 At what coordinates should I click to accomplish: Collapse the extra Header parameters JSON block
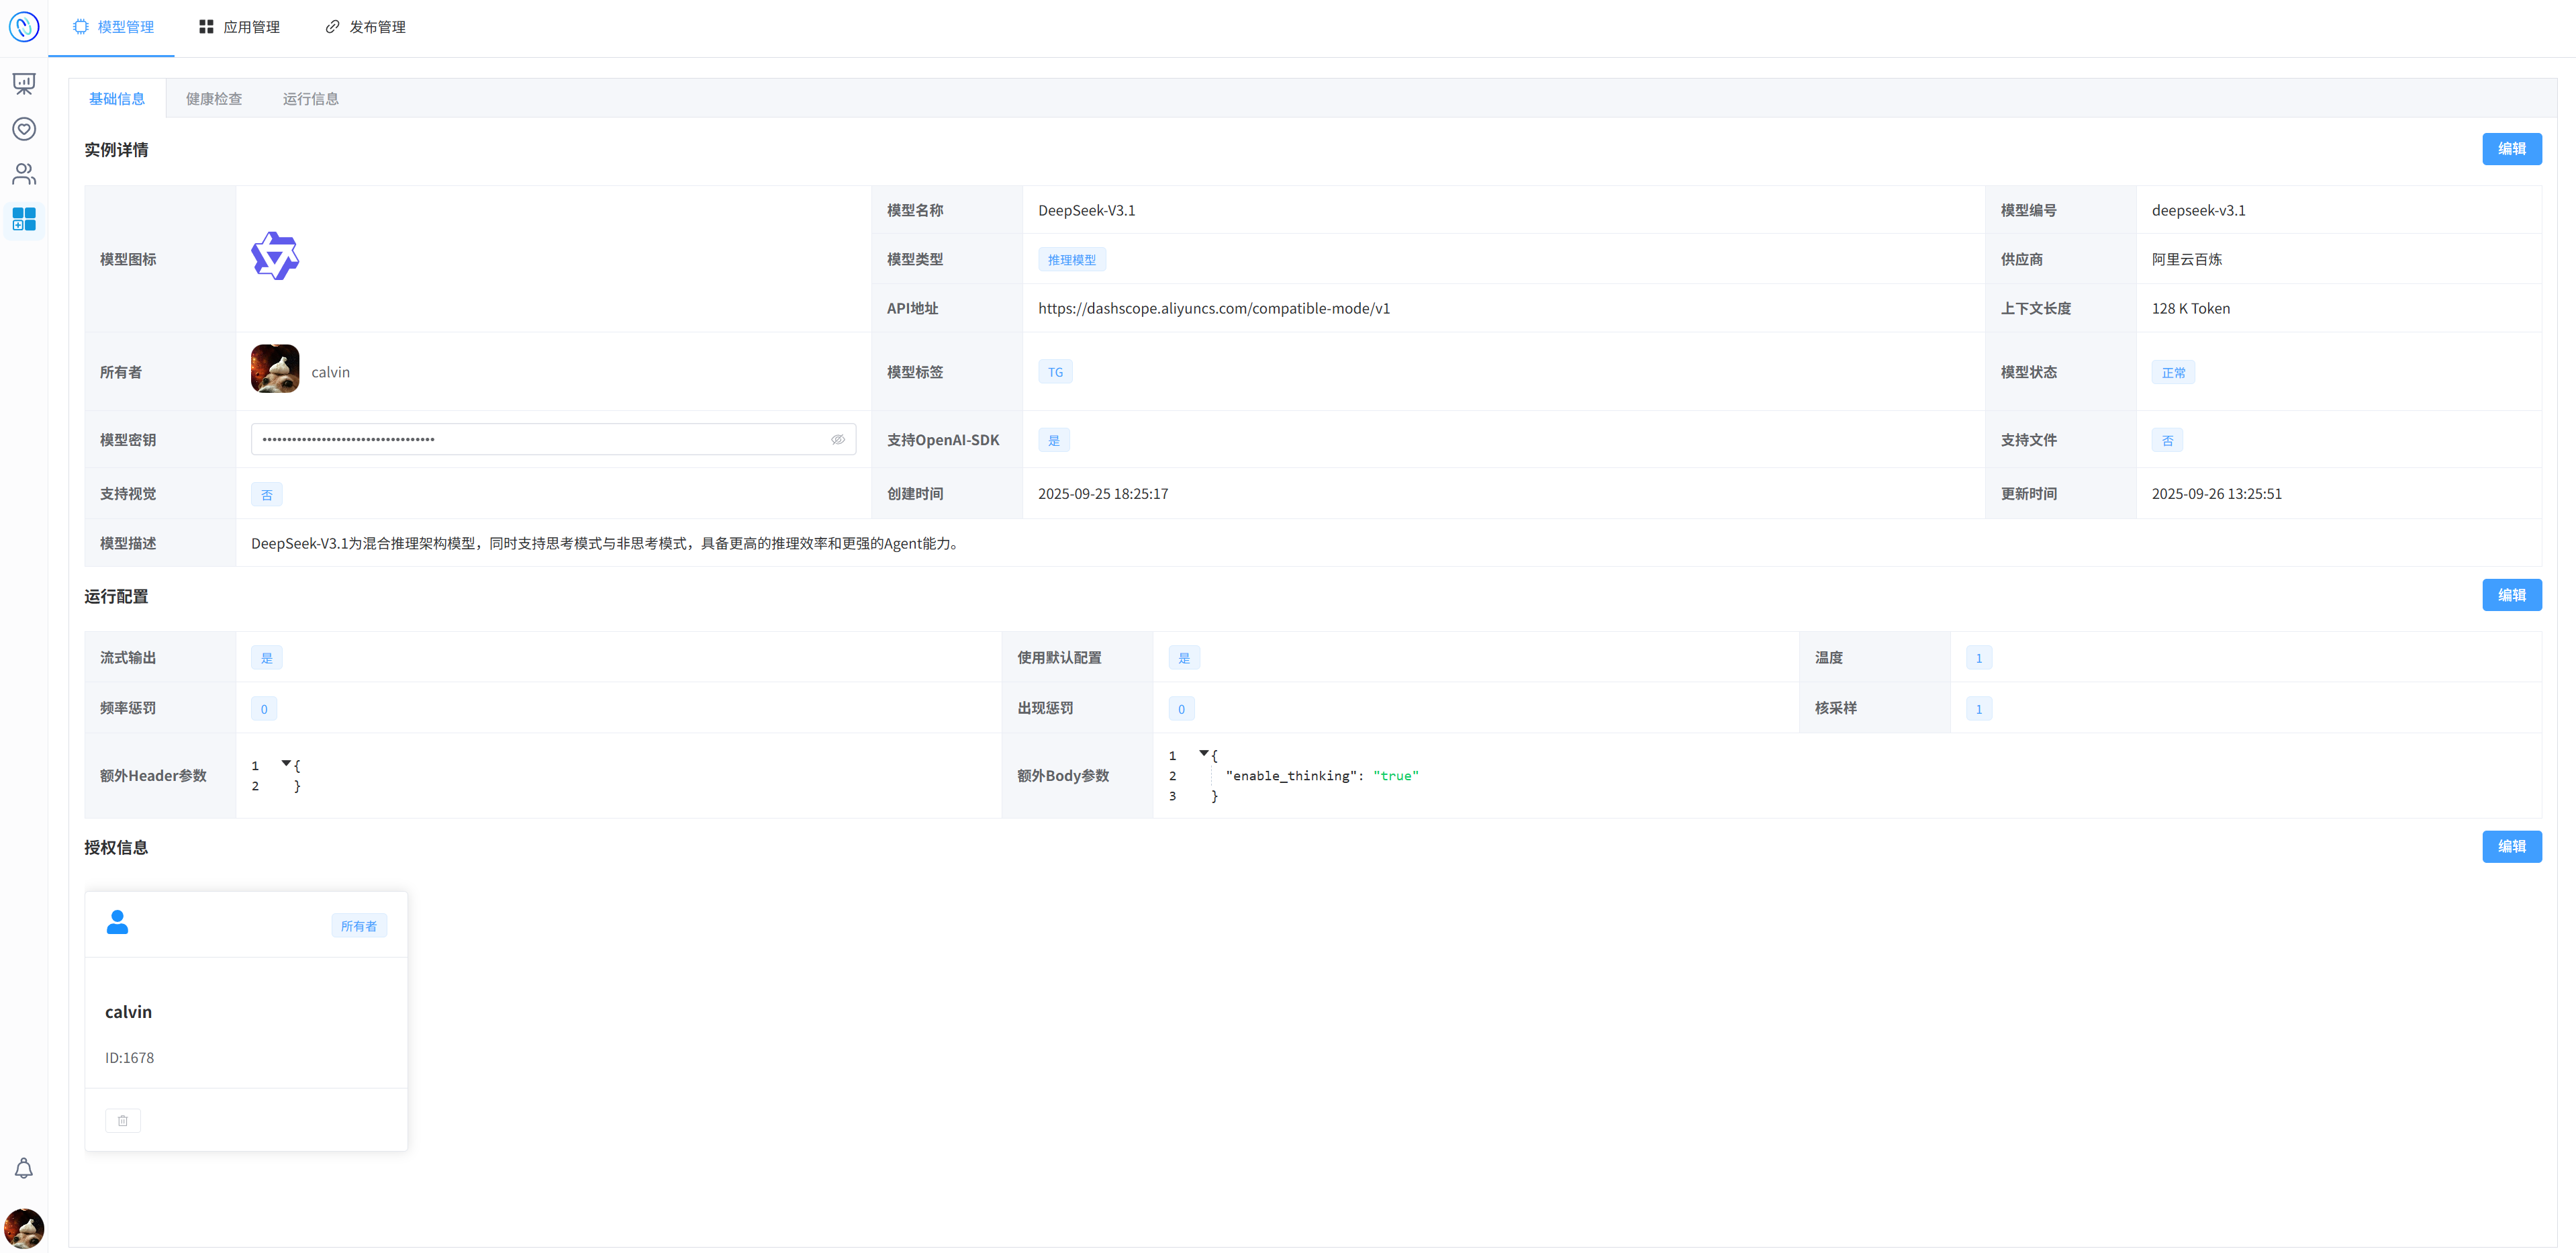[x=286, y=764]
